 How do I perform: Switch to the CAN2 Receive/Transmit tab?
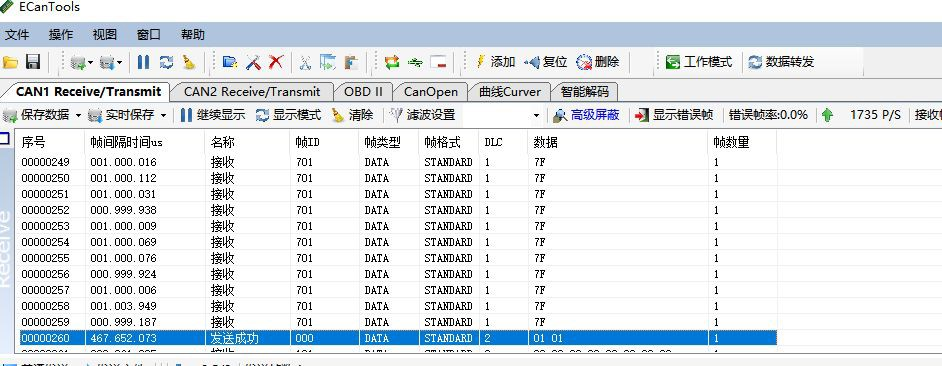pos(252,91)
